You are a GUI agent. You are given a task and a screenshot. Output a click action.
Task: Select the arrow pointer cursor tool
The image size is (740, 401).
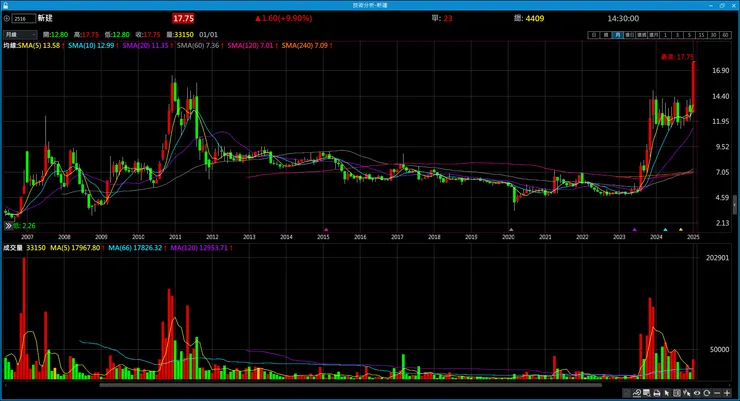coord(666,393)
